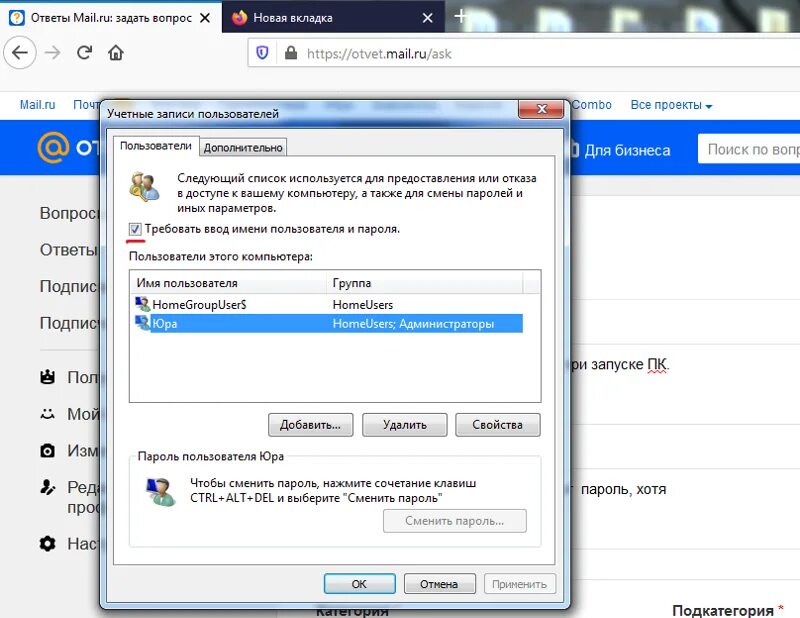Open settings gear icon in sidebar

(47, 543)
